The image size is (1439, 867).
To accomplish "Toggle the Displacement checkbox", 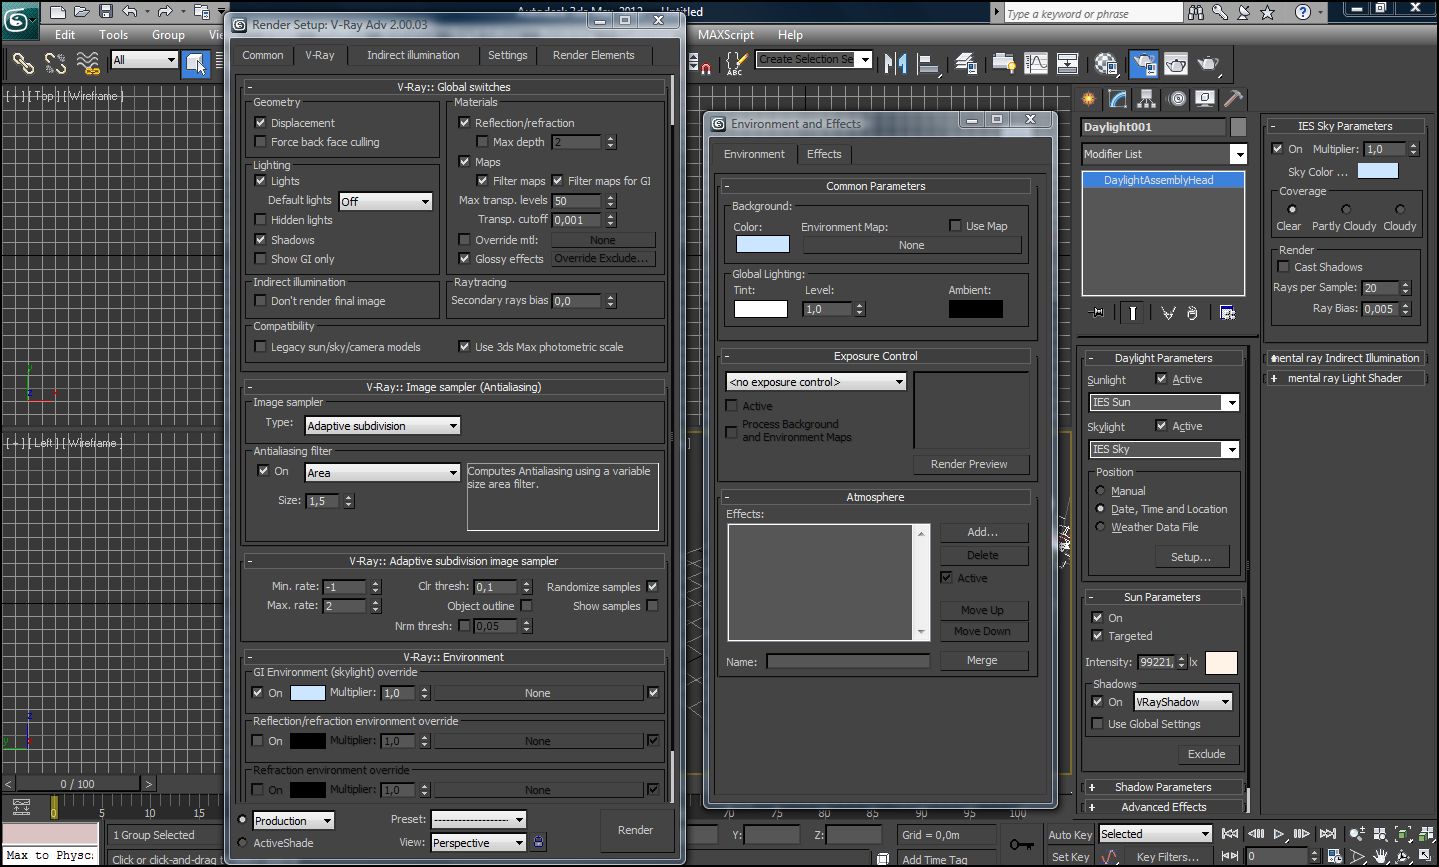I will click(260, 123).
